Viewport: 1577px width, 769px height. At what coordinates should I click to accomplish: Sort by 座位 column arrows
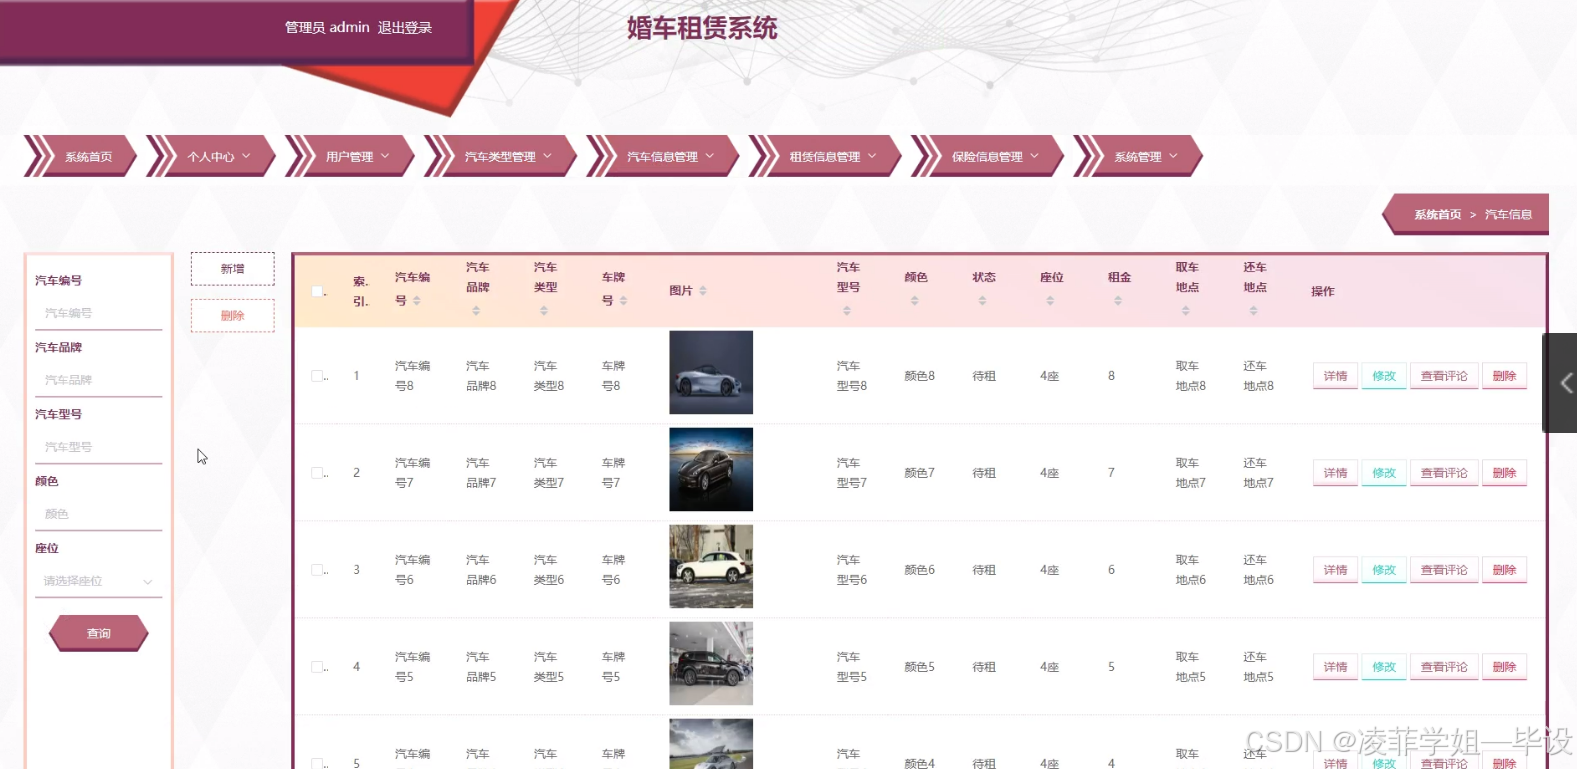coord(1050,301)
